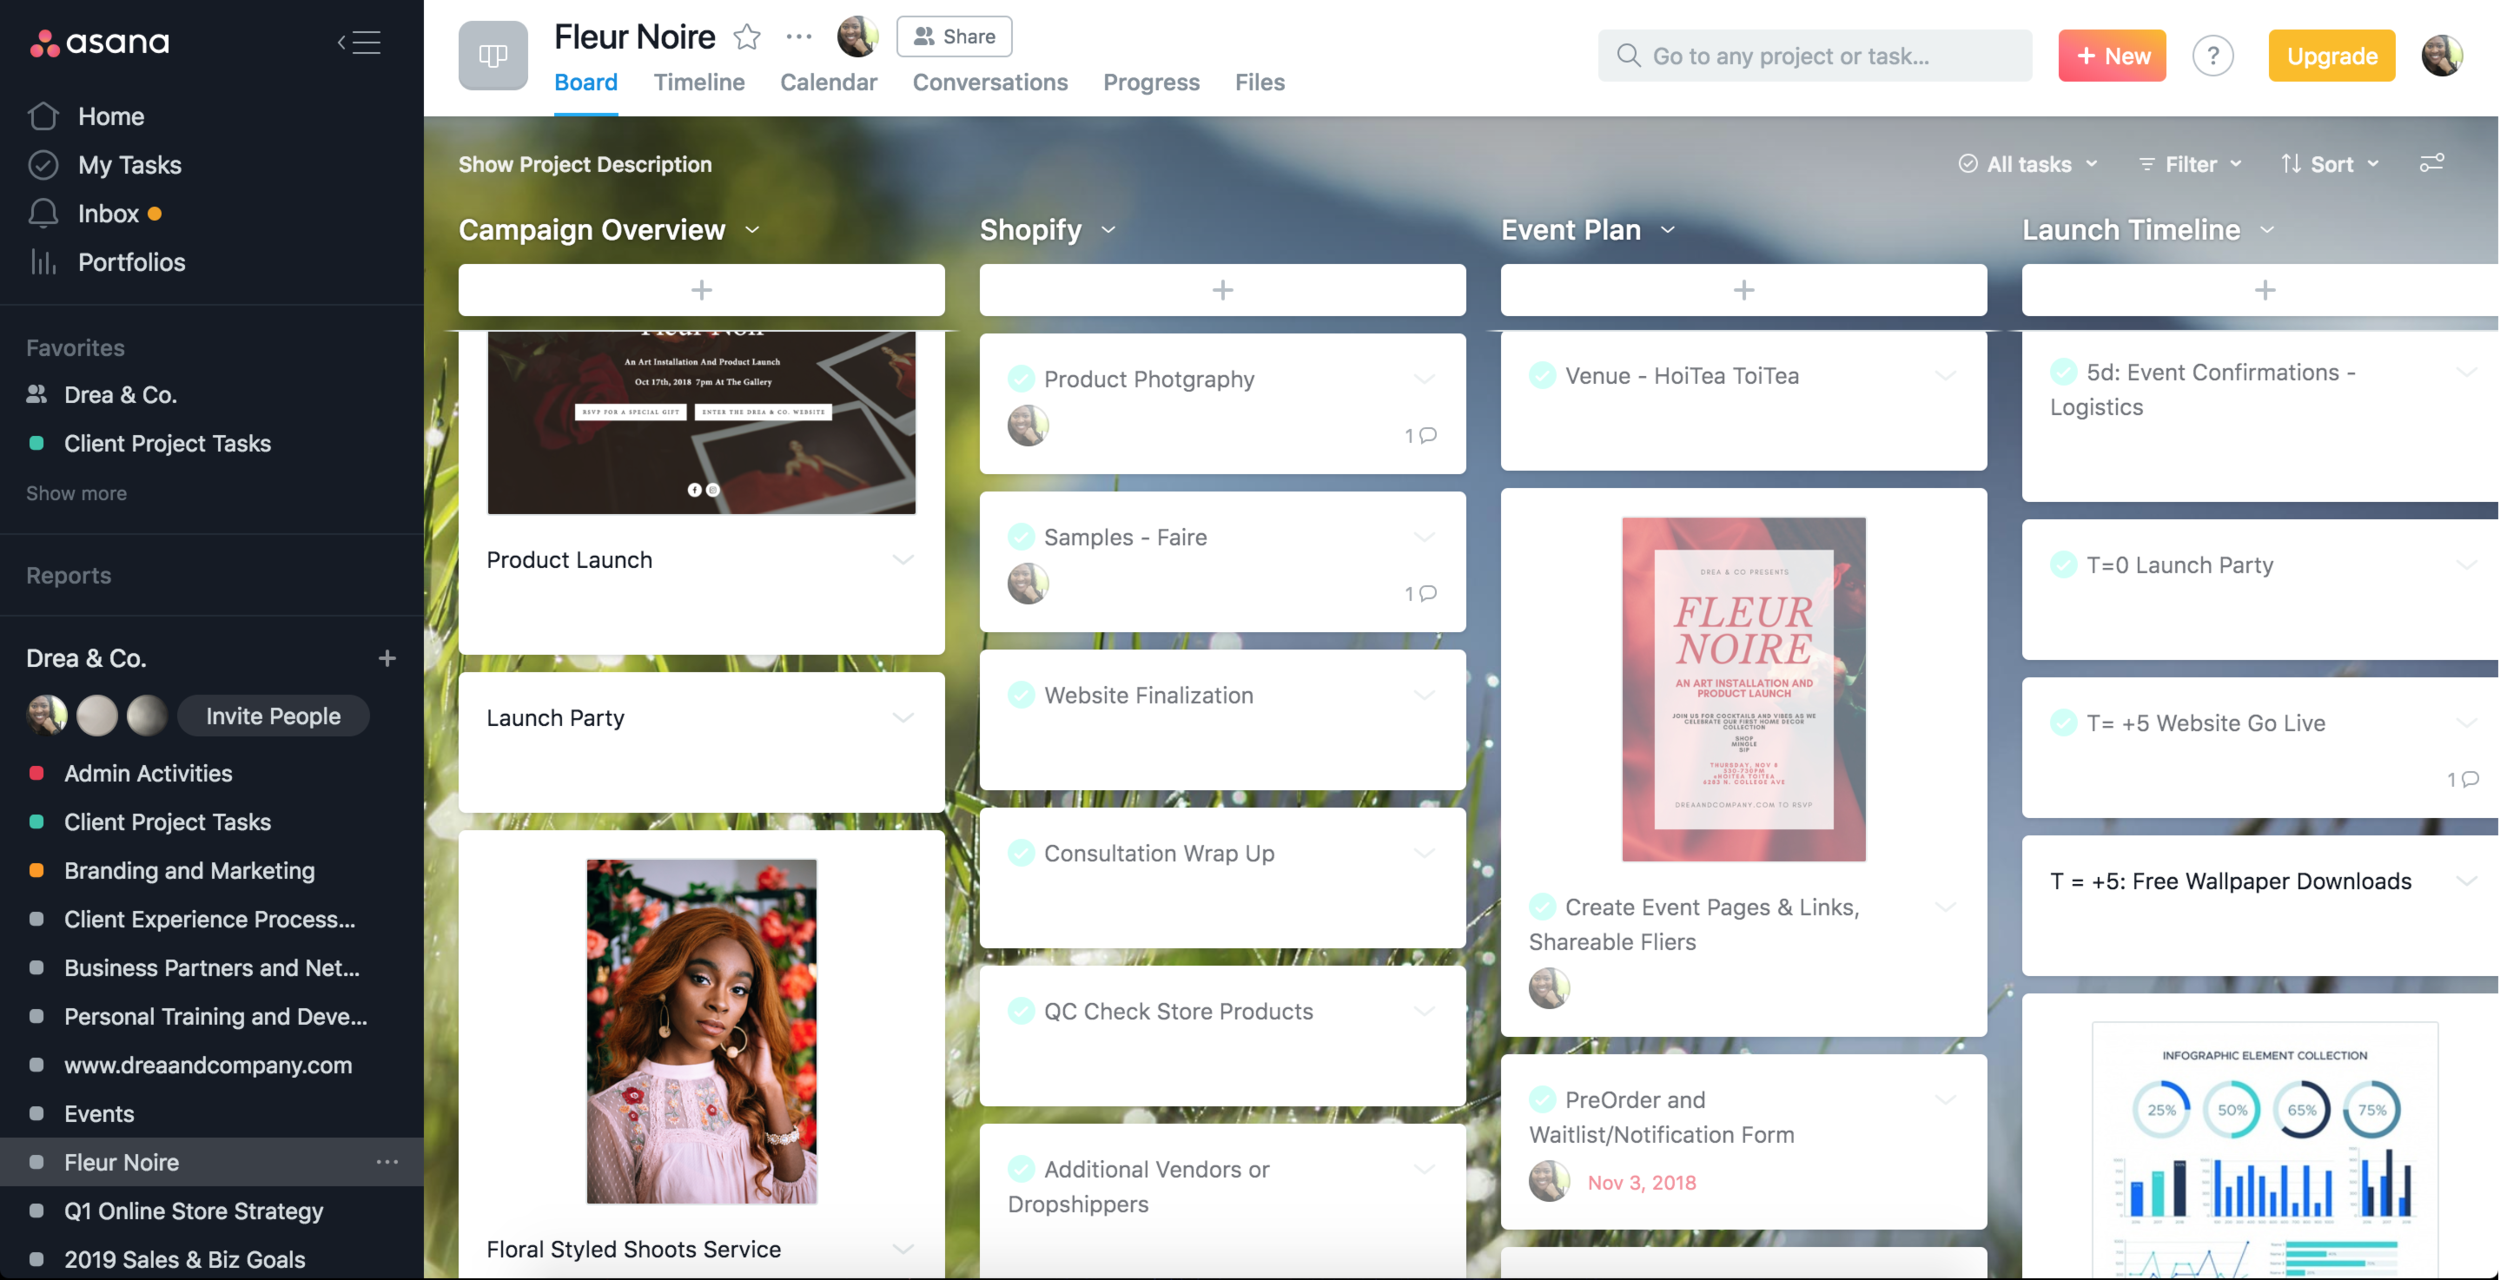Open the Sort dropdown

coord(2331,164)
